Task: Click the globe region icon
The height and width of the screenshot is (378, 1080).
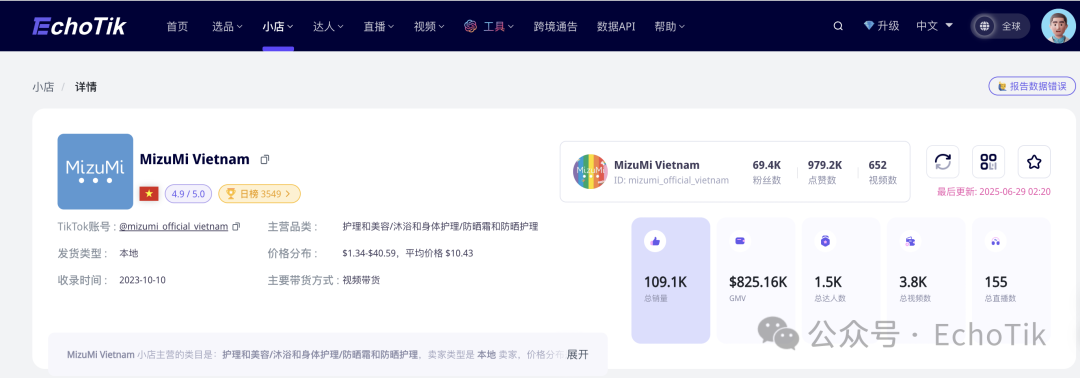Action: [985, 26]
